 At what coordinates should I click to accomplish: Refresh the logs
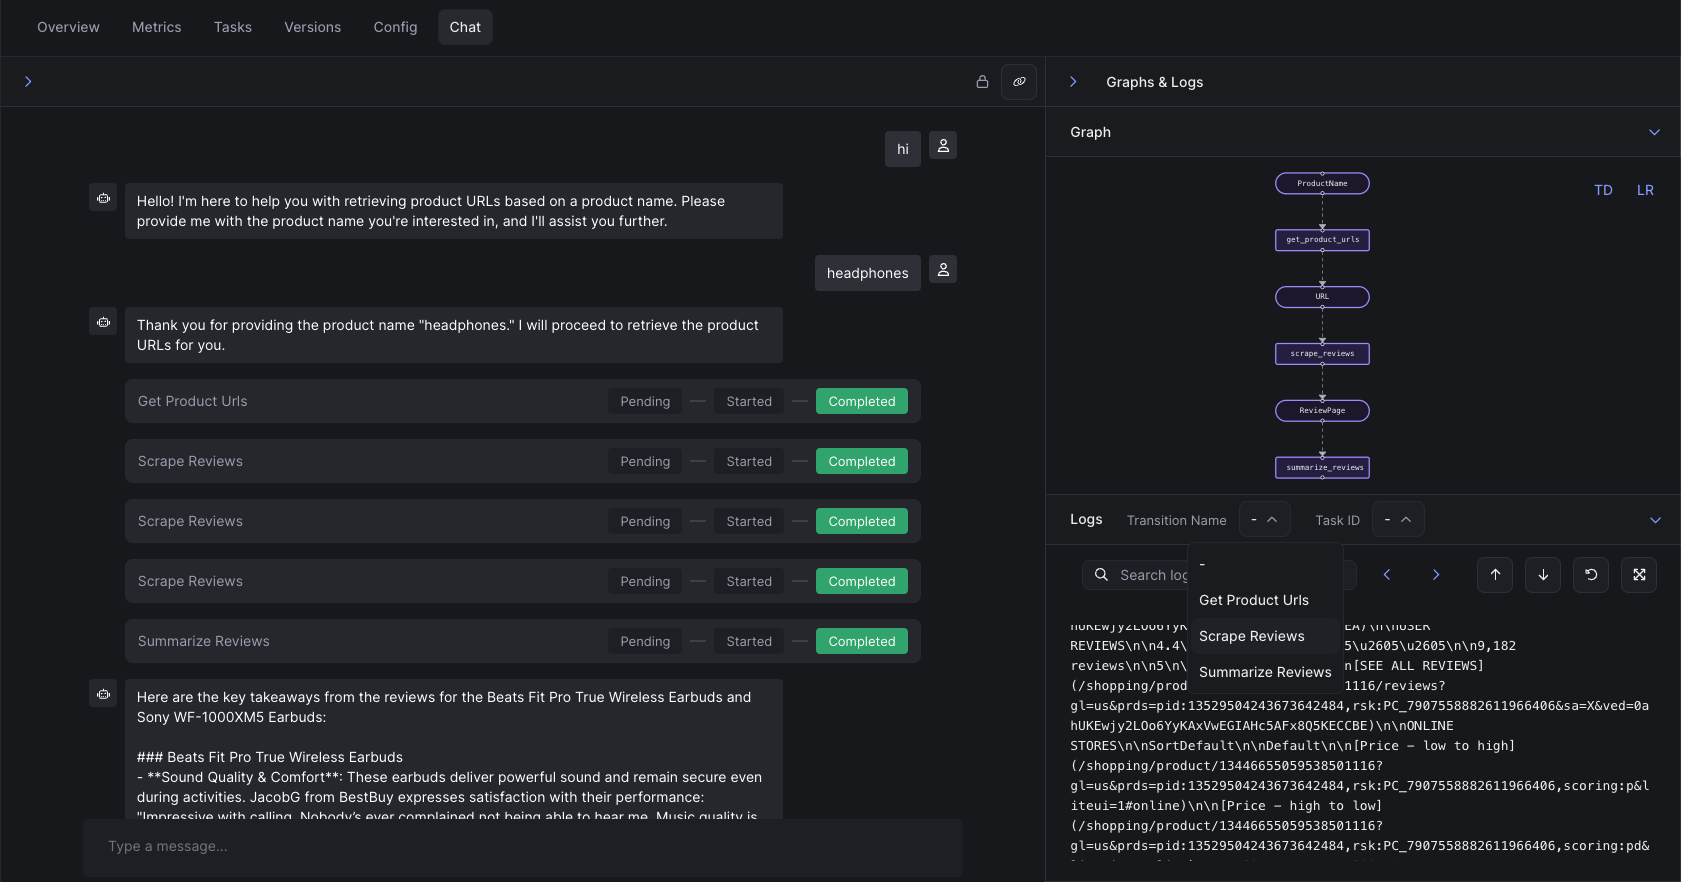pyautogui.click(x=1591, y=575)
